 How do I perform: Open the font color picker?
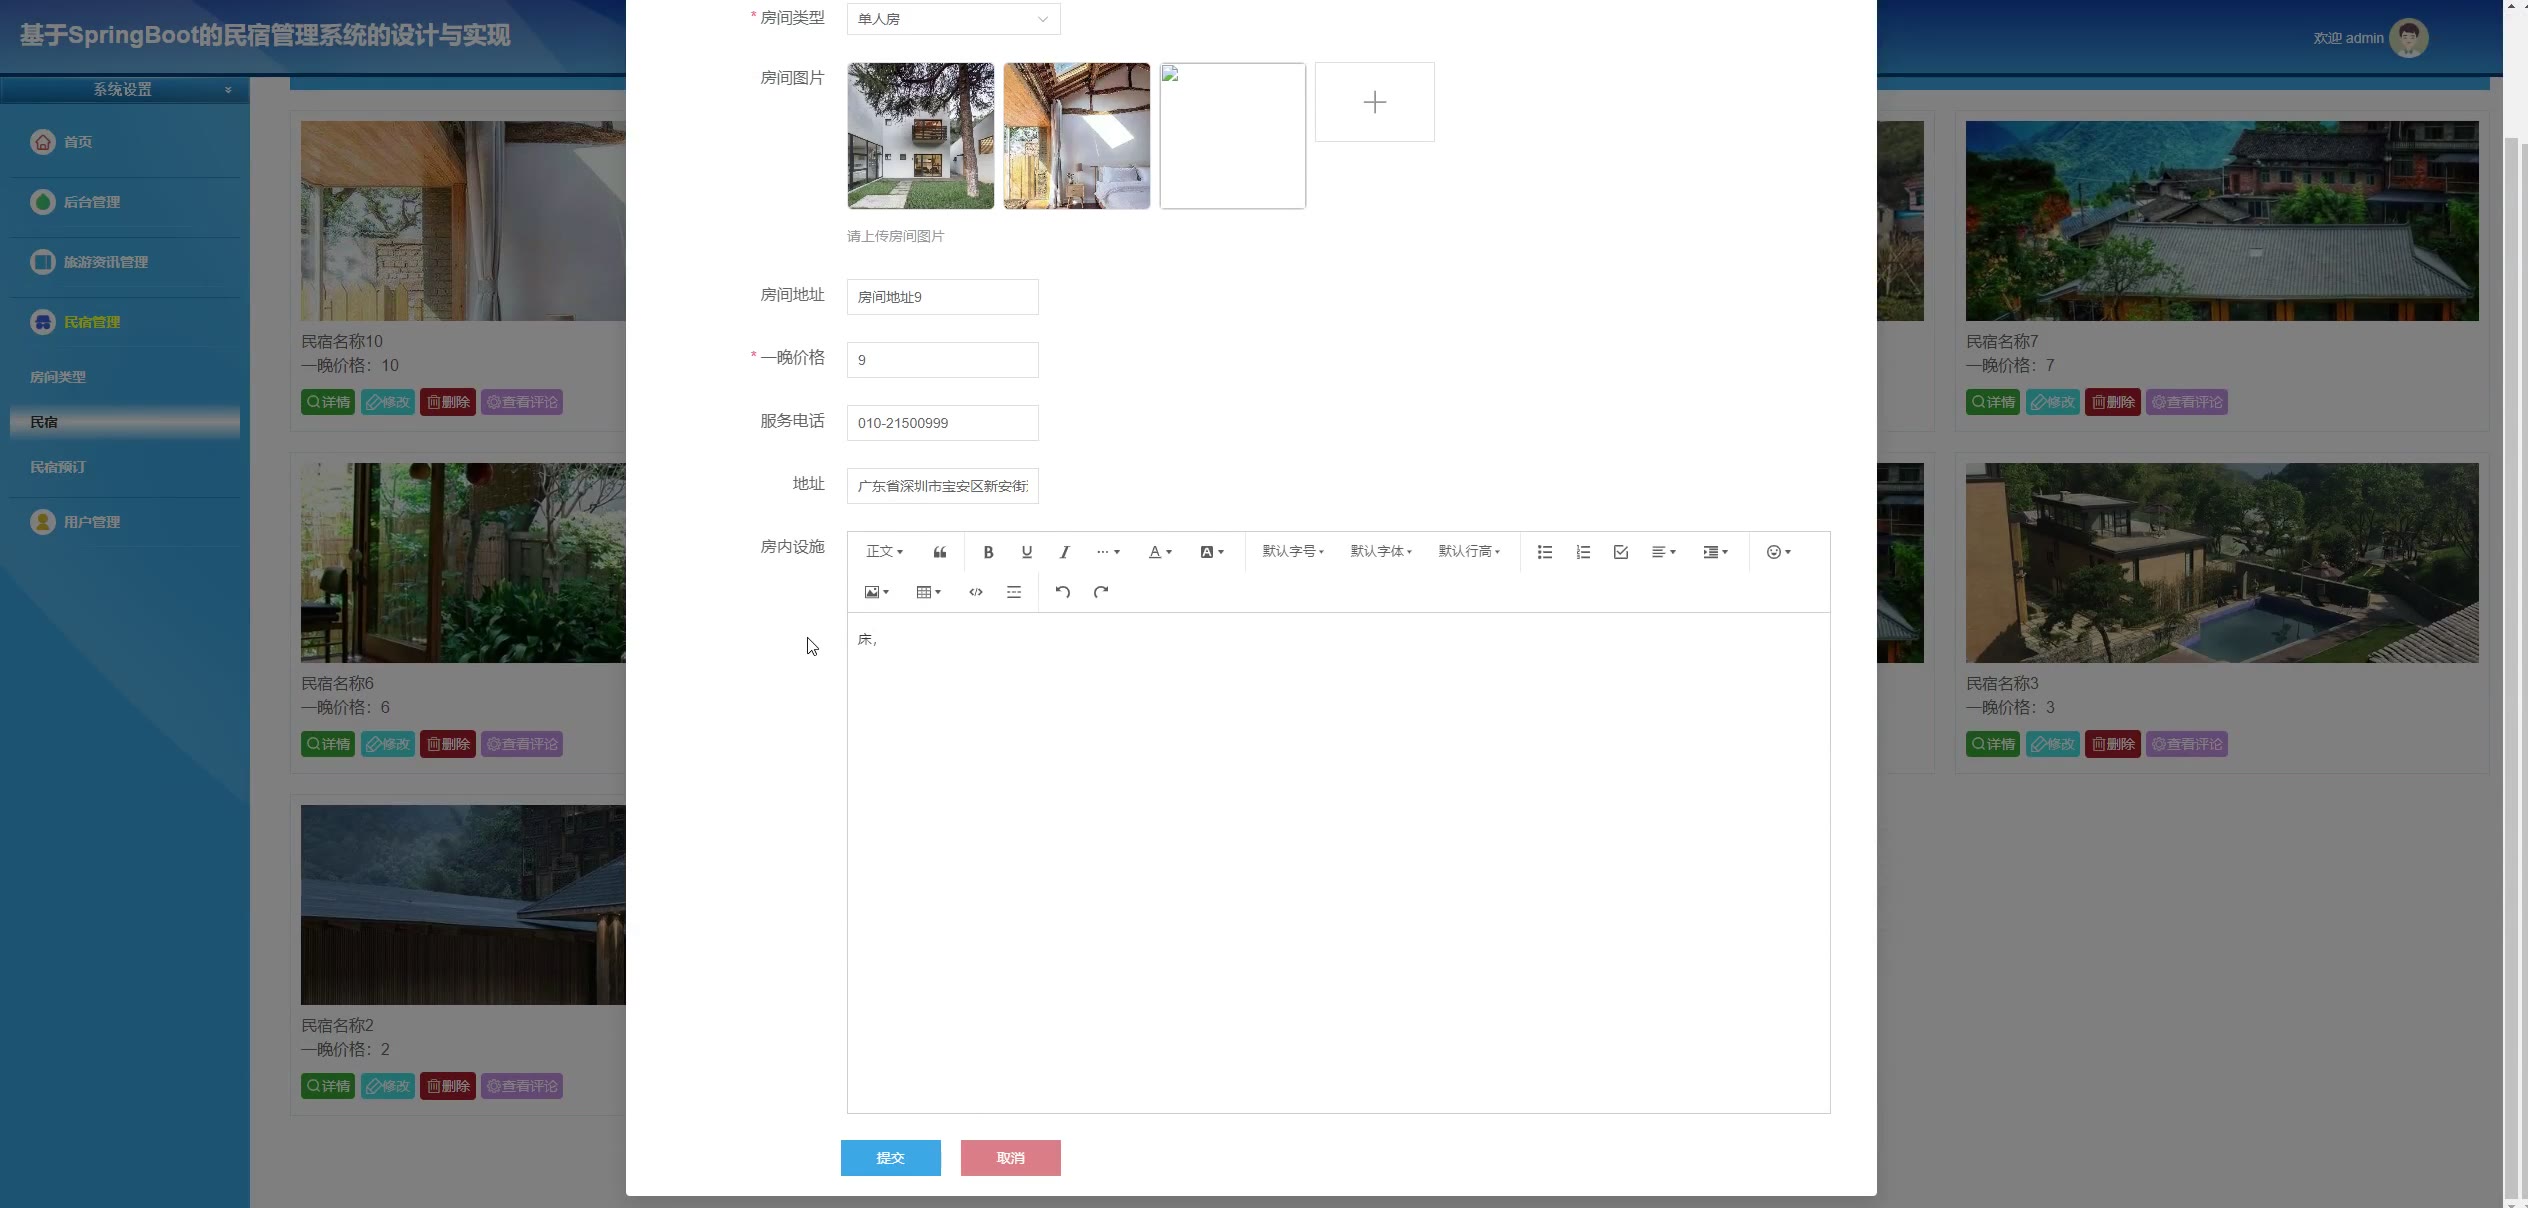coord(1159,552)
